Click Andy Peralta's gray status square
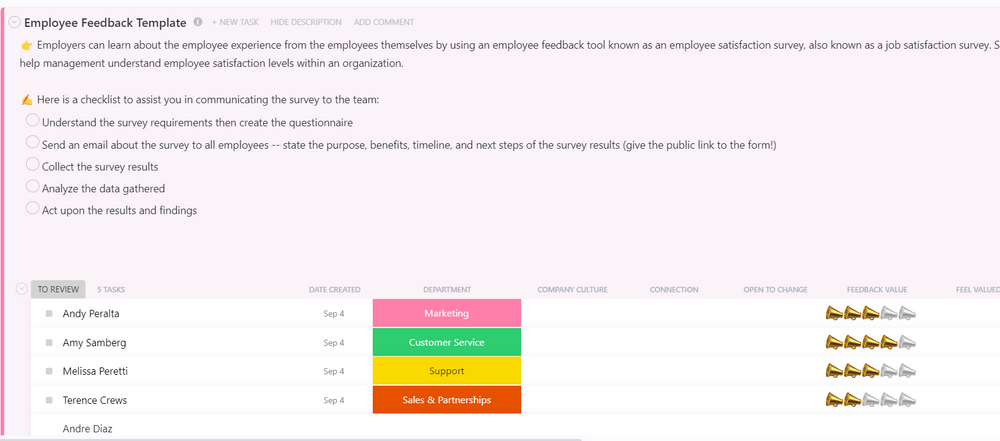 pyautogui.click(x=48, y=314)
